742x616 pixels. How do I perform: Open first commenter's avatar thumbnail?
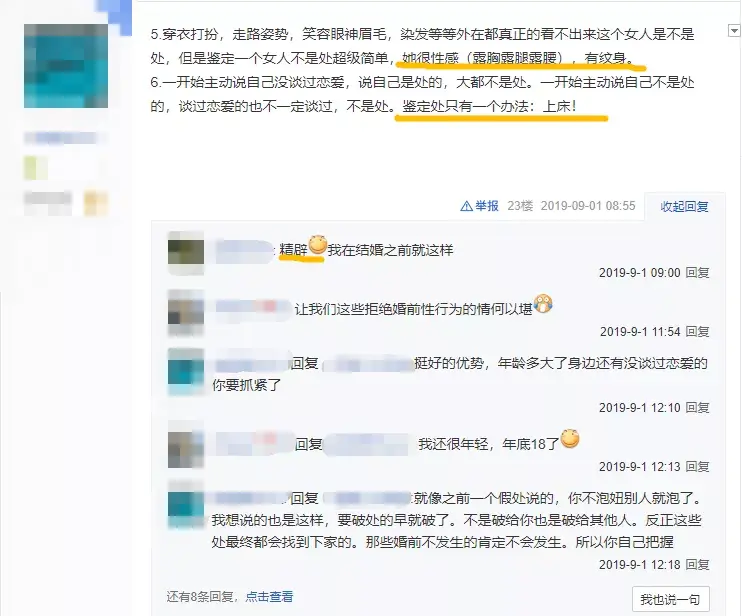[x=186, y=252]
